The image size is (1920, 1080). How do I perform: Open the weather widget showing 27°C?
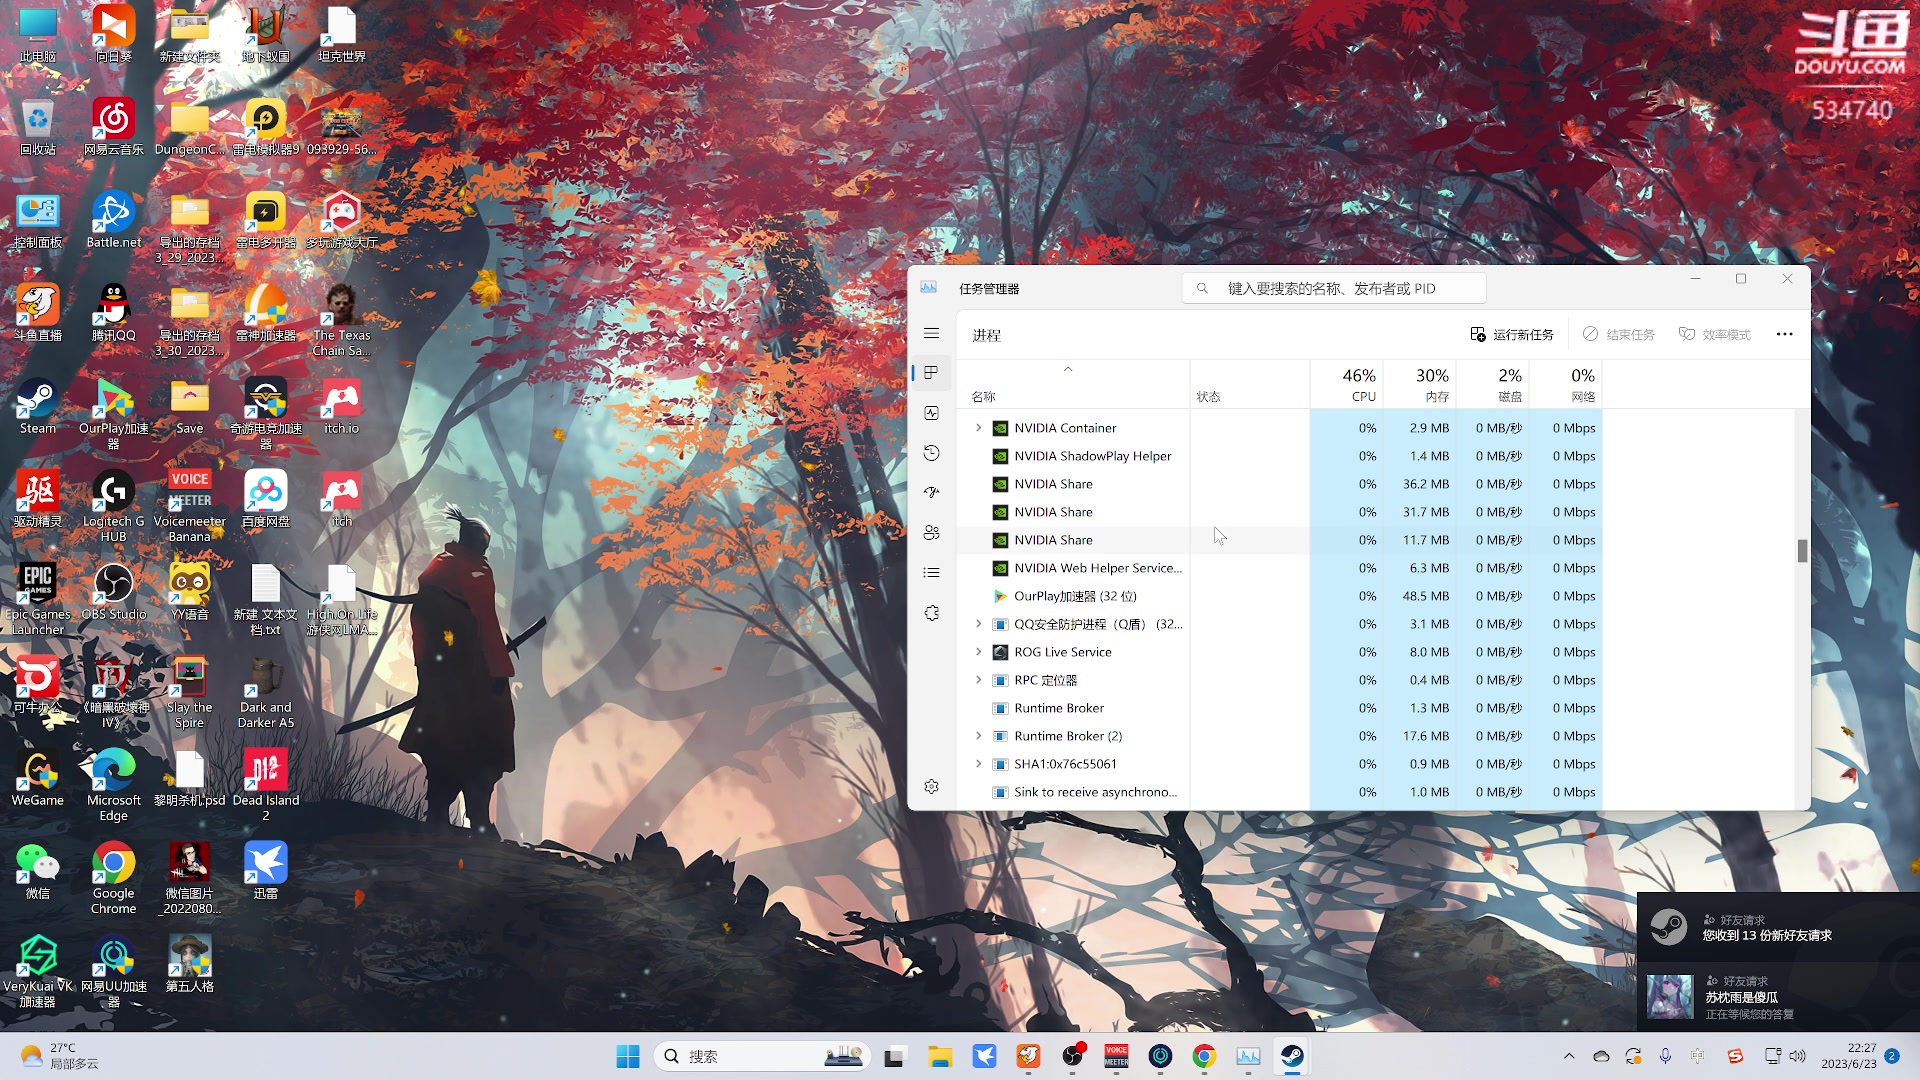60,1056
